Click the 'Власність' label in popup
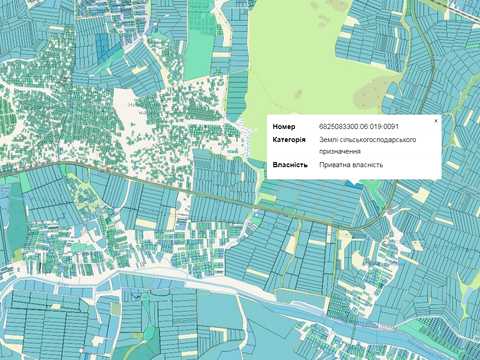This screenshot has width=480, height=360. [x=290, y=165]
